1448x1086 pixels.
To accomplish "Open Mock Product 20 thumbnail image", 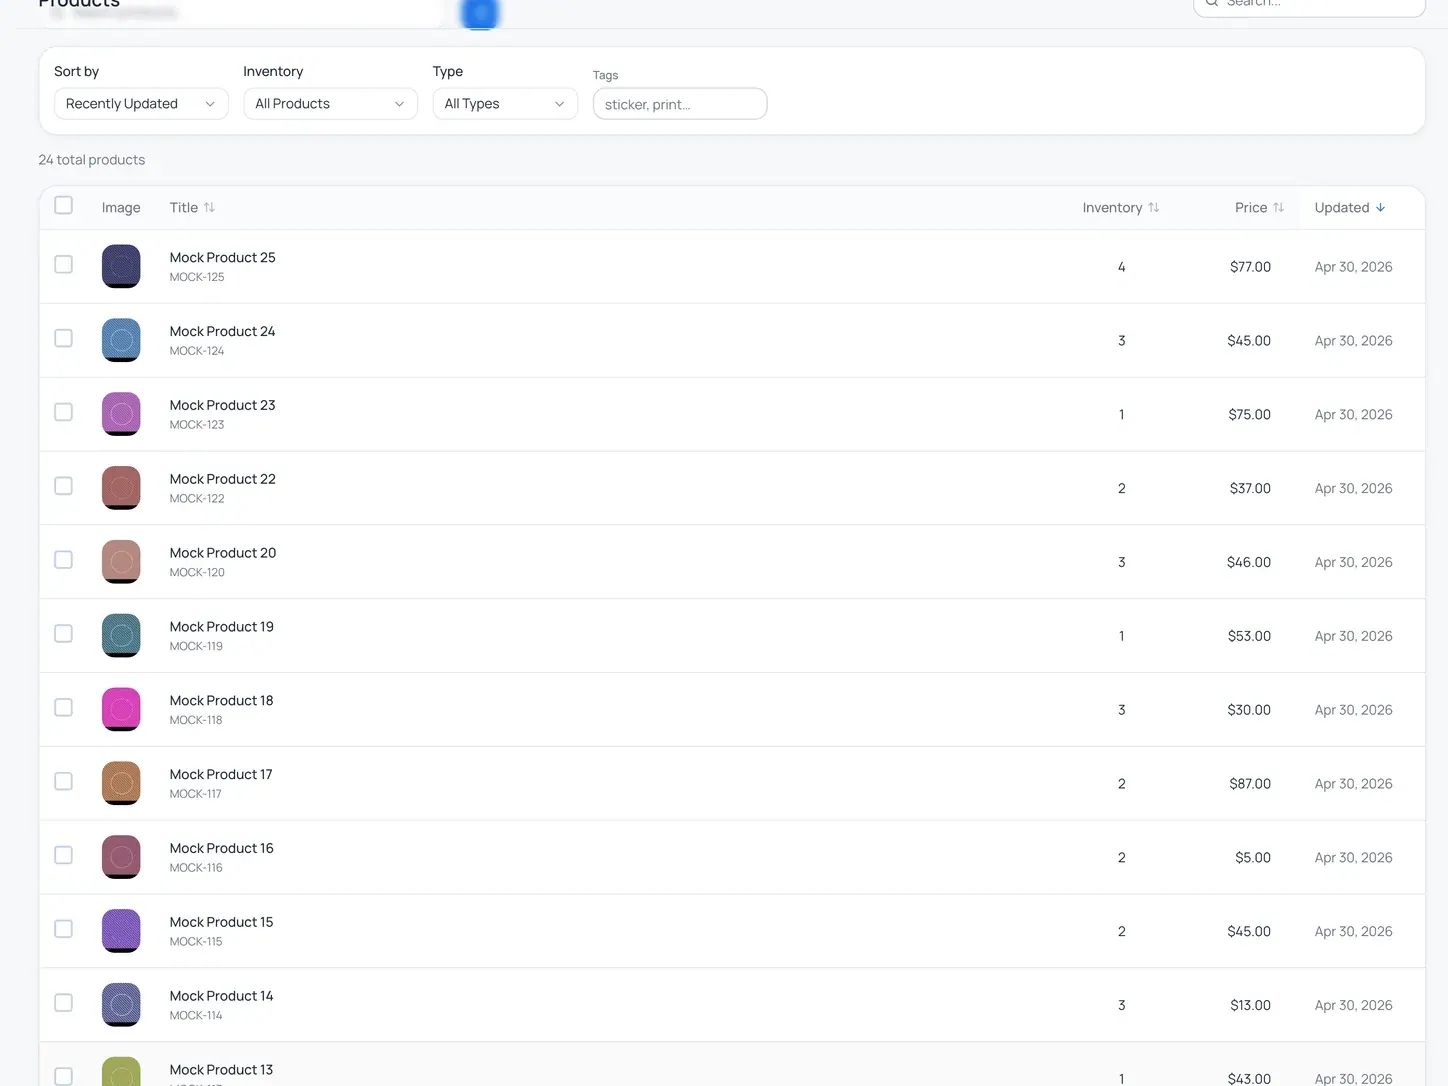I will tap(121, 562).
